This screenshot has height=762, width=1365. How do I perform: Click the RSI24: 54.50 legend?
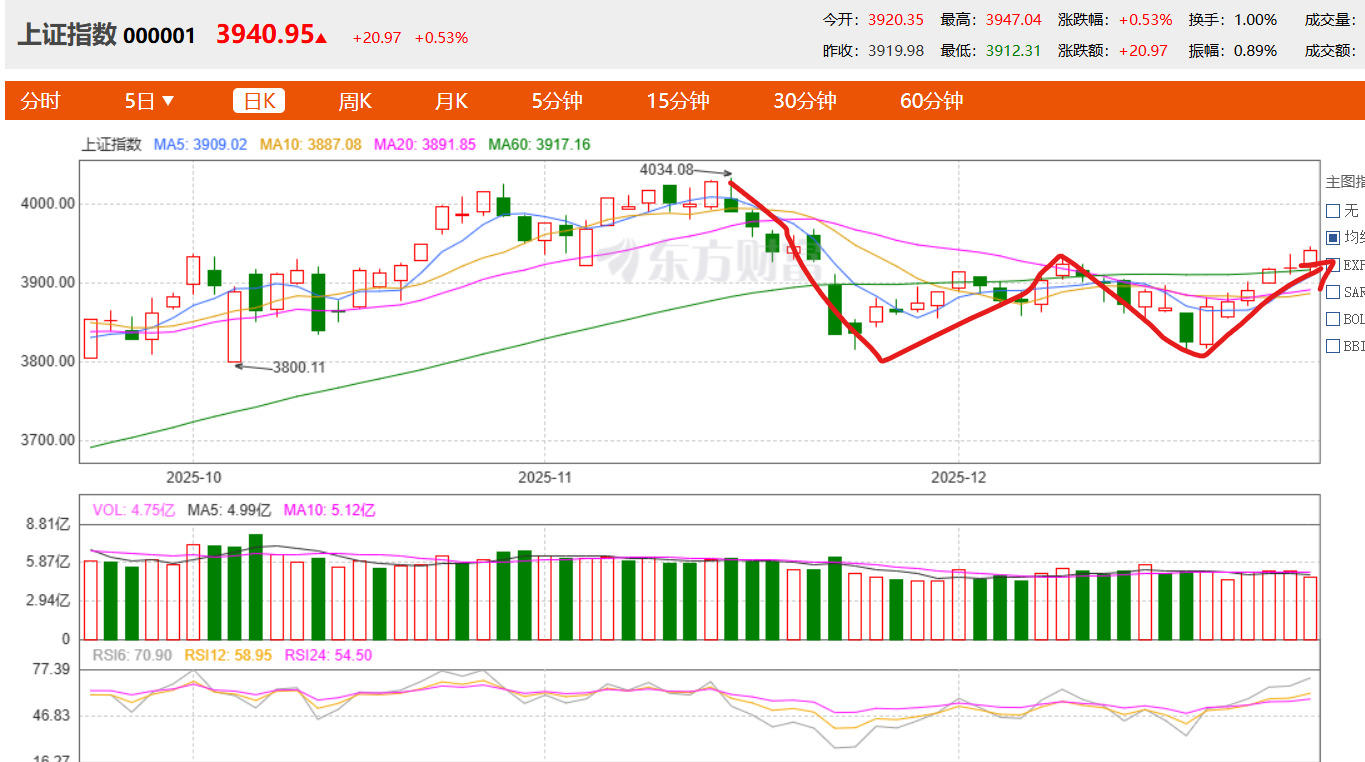pyautogui.click(x=328, y=654)
